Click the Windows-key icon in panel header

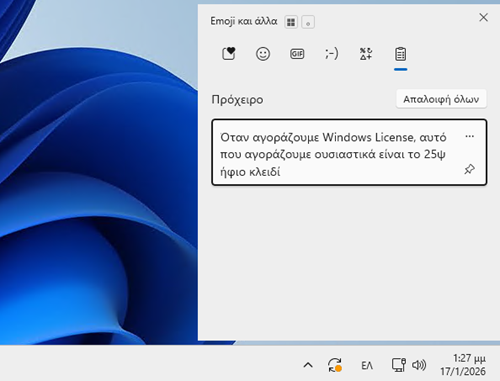(291, 22)
